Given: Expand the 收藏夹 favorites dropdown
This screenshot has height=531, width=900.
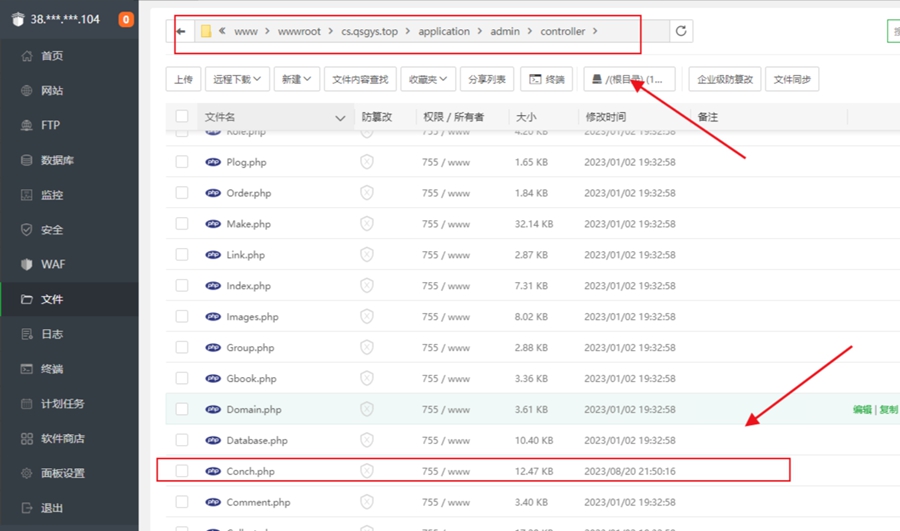Looking at the screenshot, I should (x=432, y=80).
